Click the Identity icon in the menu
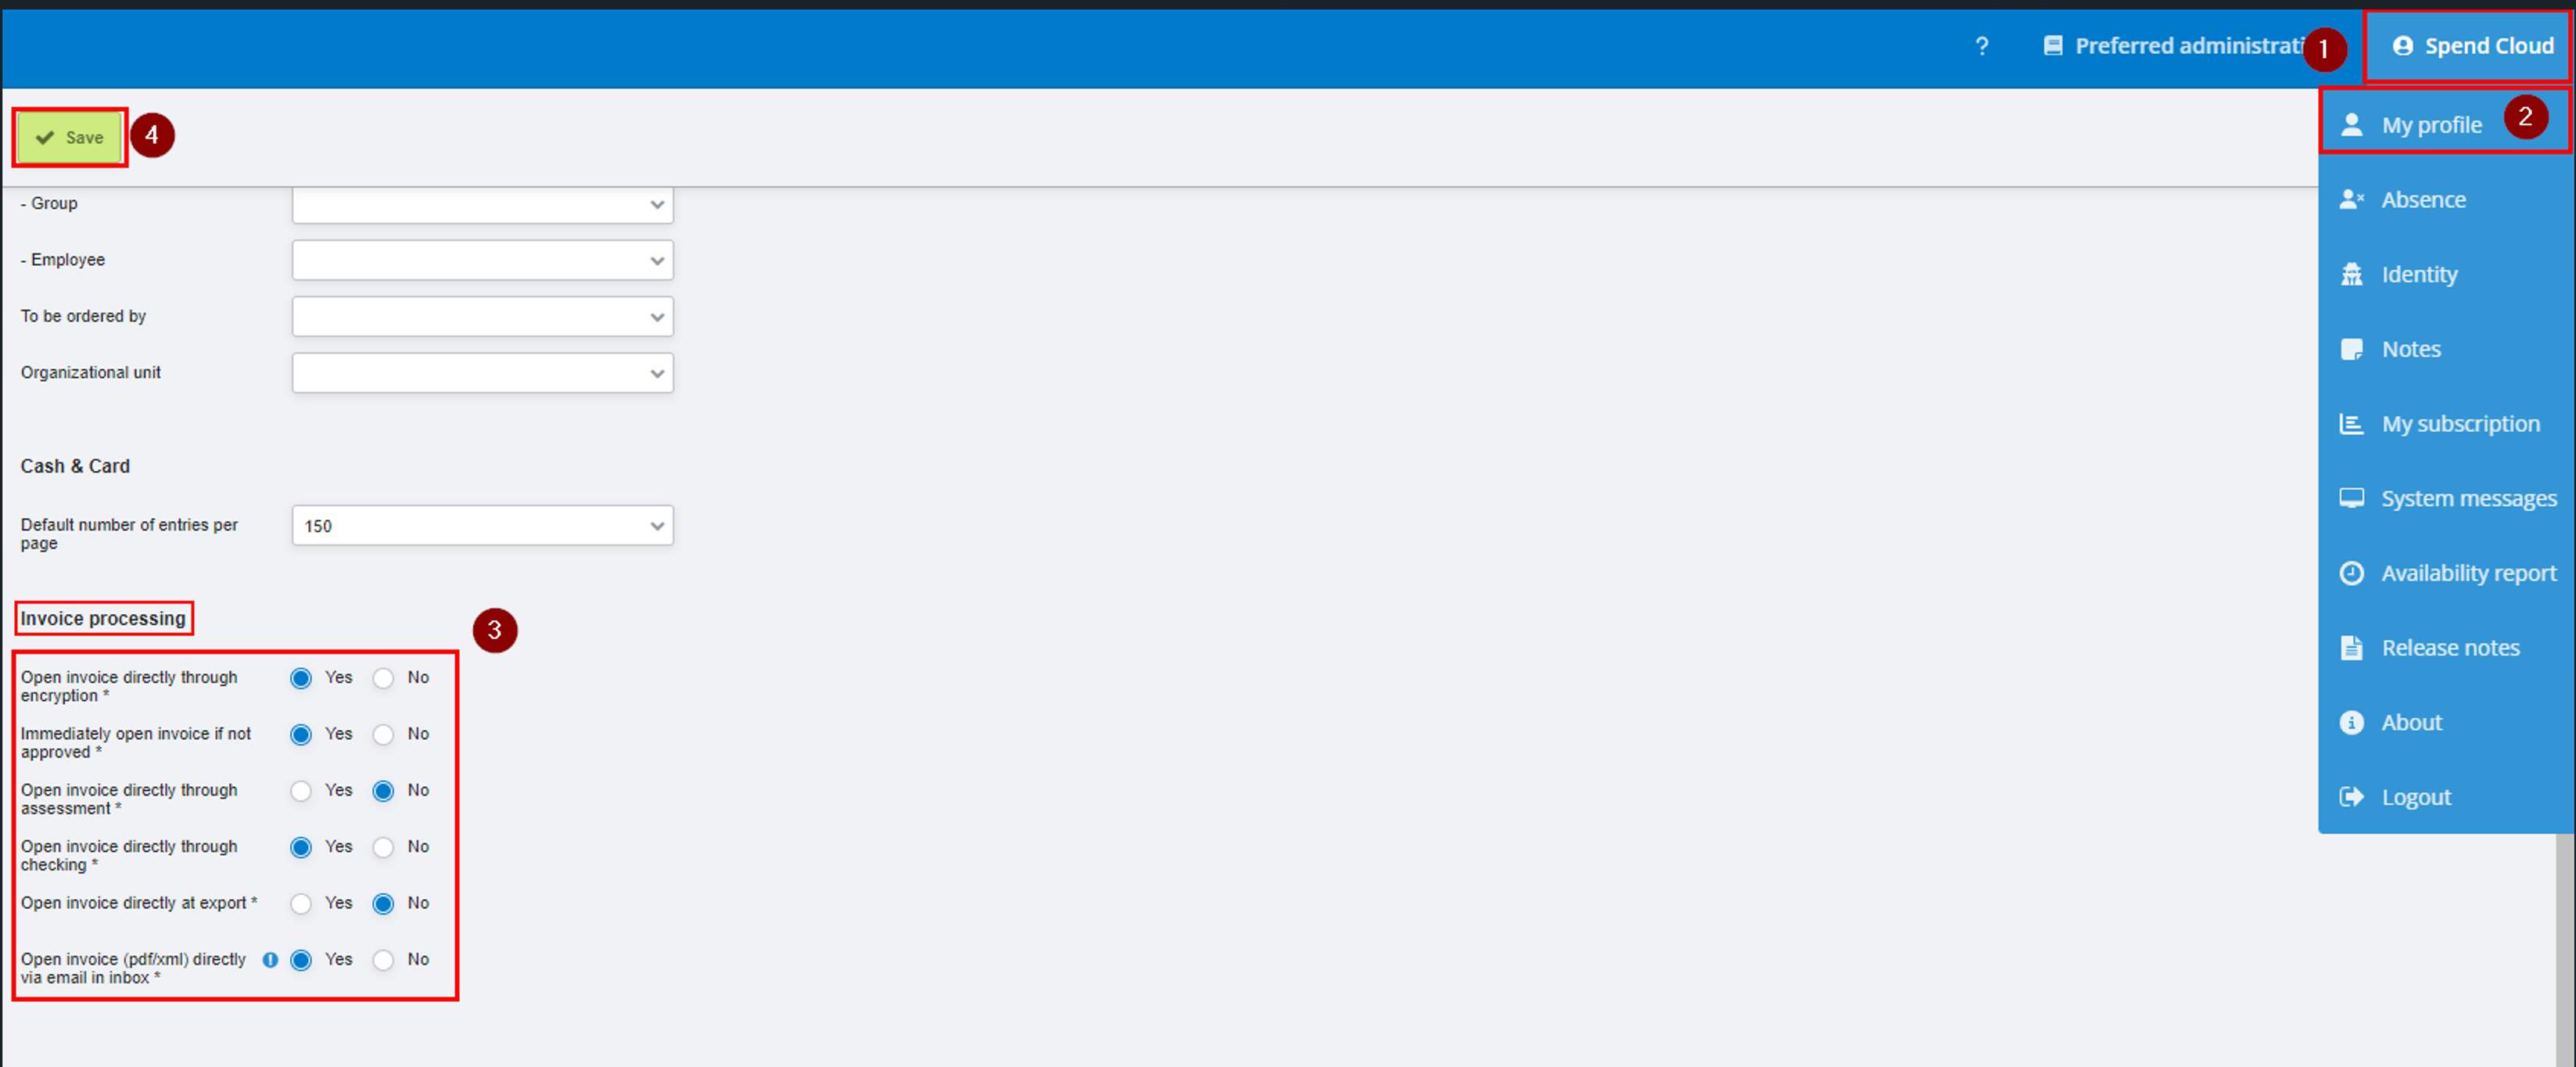The height and width of the screenshot is (1067, 2576). (2351, 274)
